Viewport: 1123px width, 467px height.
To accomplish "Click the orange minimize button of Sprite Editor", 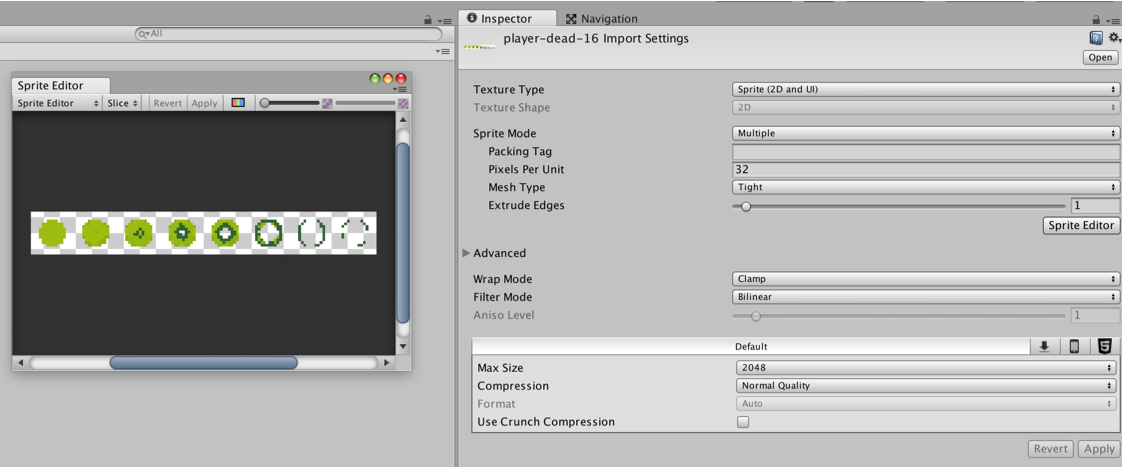I will 388,79.
